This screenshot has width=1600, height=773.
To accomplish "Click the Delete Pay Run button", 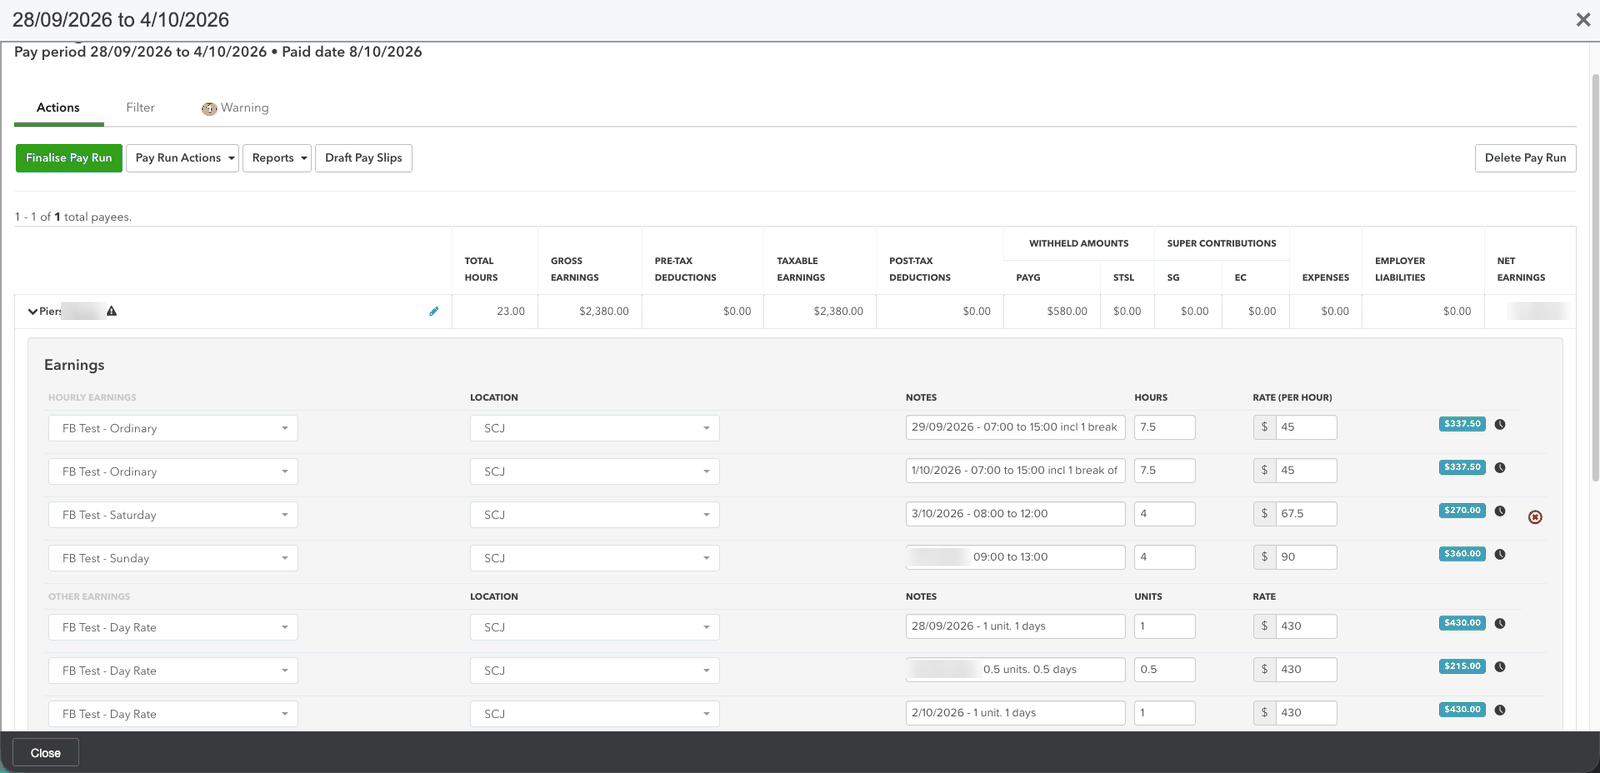I will [1526, 158].
